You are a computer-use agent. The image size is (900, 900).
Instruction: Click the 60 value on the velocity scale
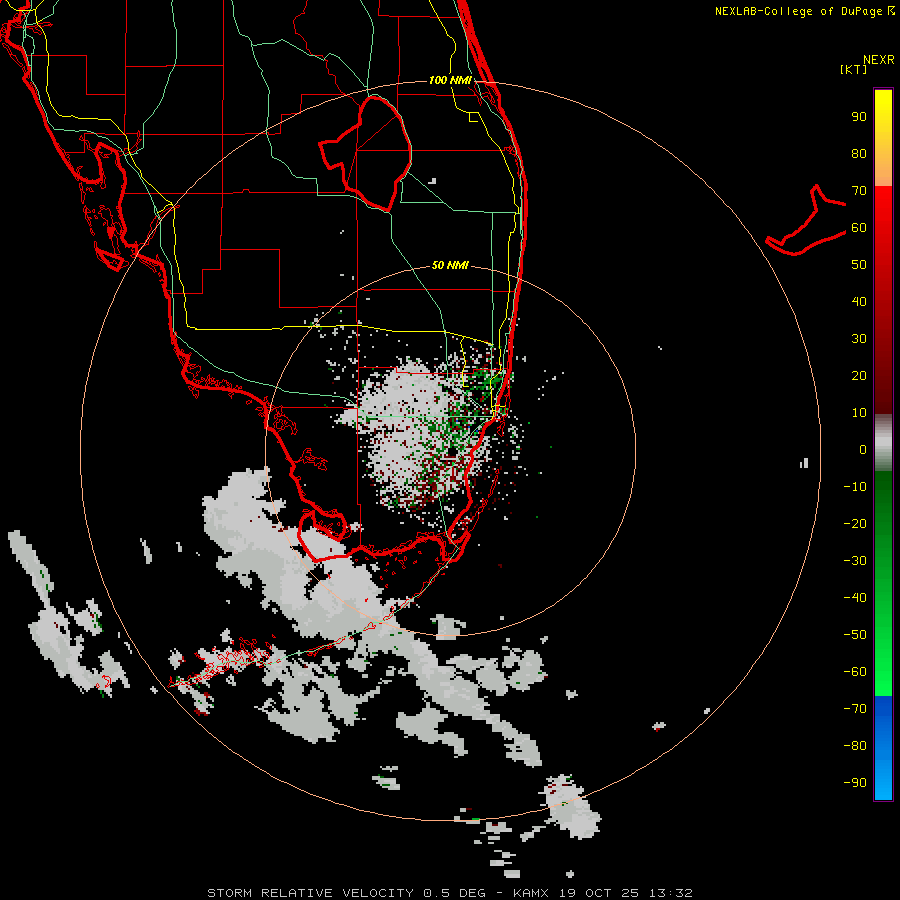pyautogui.click(x=859, y=227)
